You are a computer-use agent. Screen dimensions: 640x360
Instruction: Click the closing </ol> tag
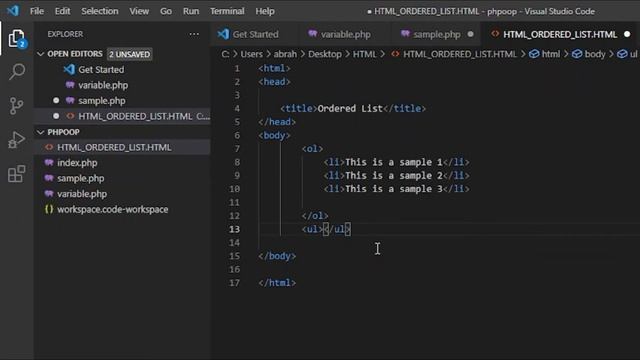(x=315, y=216)
